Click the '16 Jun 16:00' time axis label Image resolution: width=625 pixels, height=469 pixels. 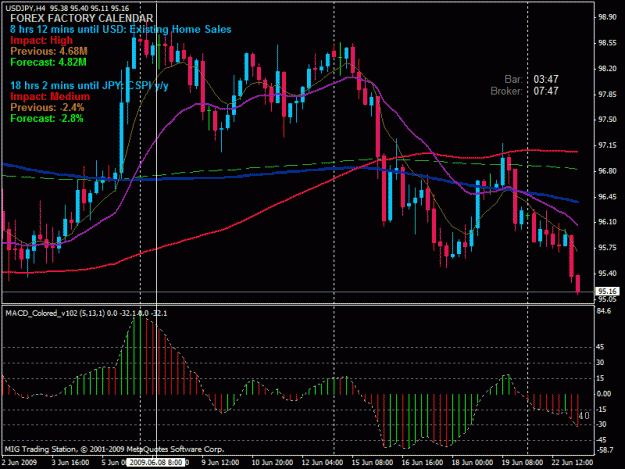pyautogui.click(x=422, y=463)
